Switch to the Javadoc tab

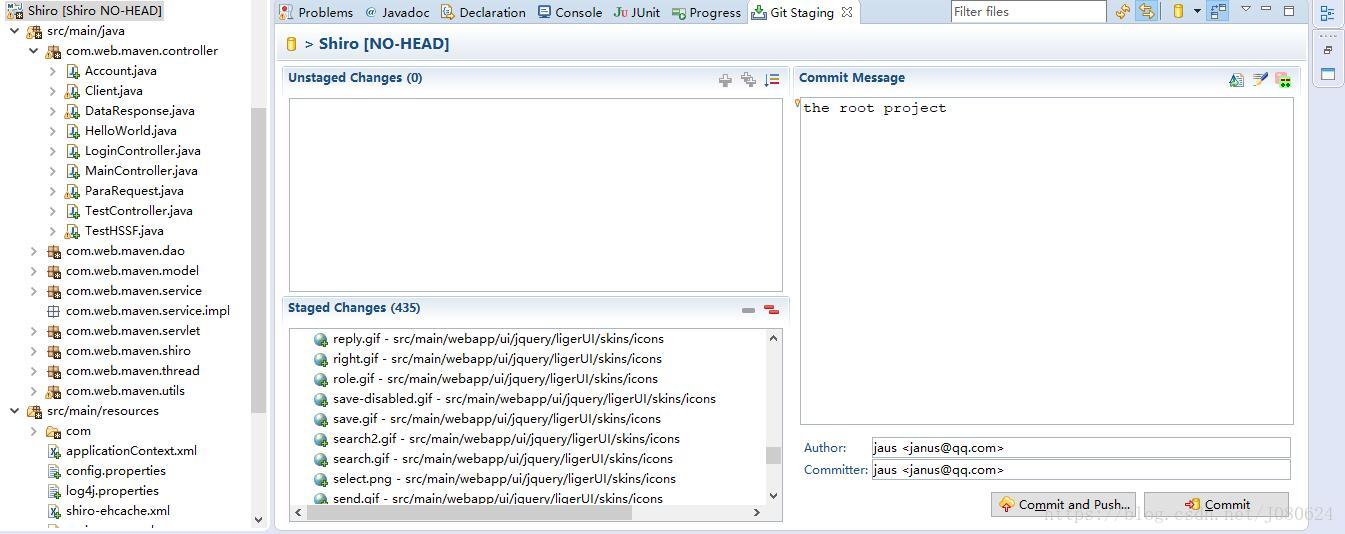tap(397, 12)
